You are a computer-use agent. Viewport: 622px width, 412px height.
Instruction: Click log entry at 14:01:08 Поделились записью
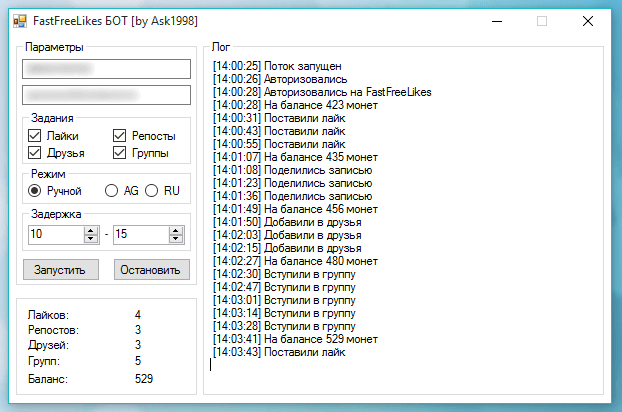292,170
